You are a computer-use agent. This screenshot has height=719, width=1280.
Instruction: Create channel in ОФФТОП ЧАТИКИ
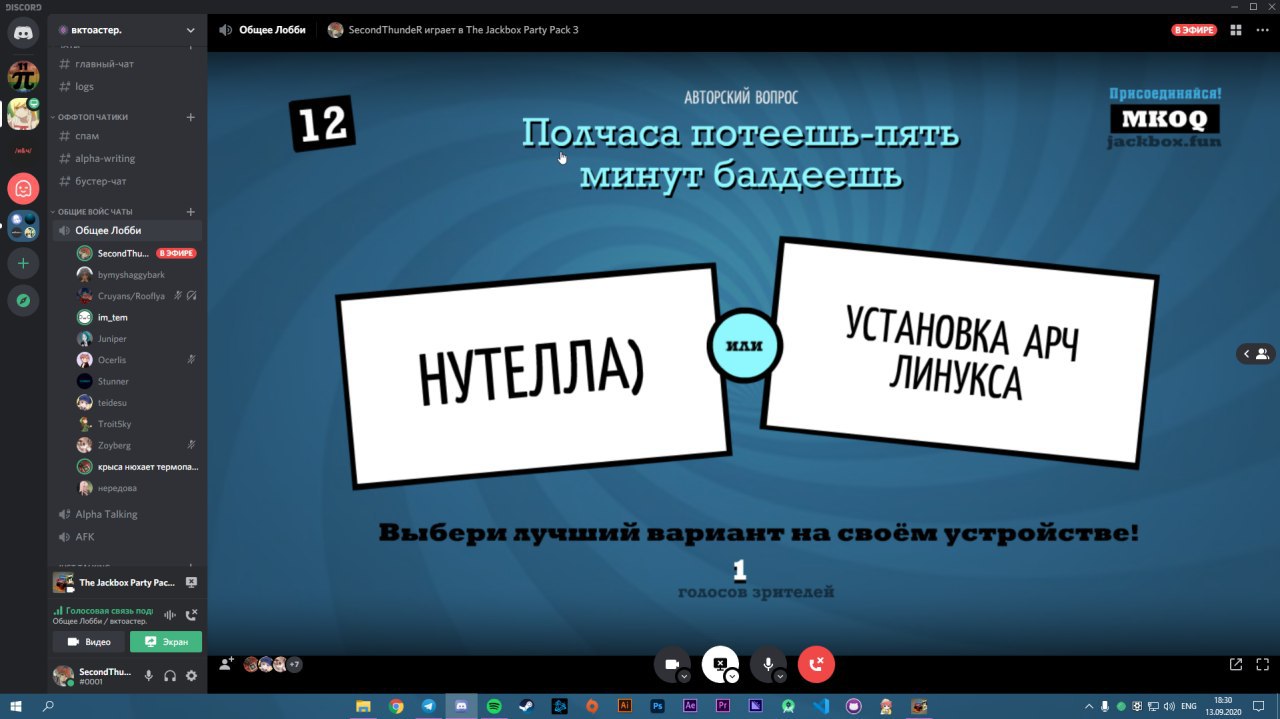coord(191,117)
